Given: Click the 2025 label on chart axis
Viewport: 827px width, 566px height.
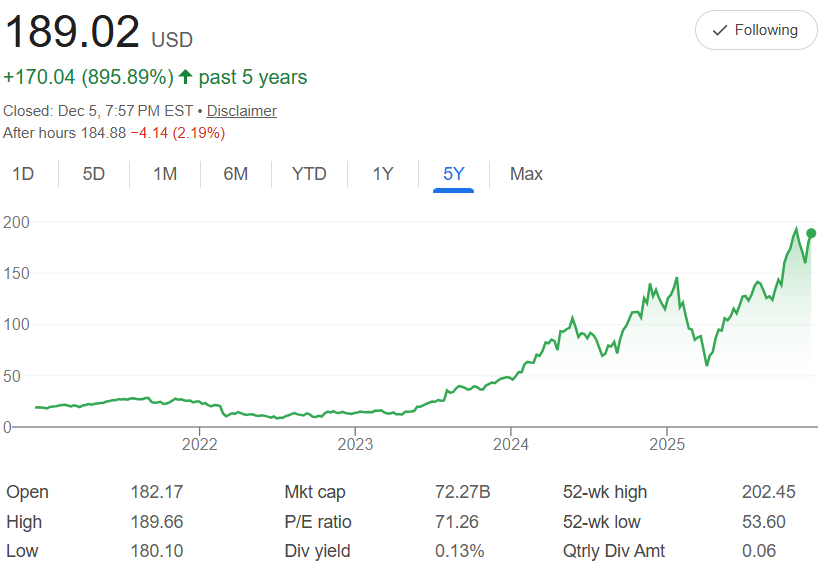Looking at the screenshot, I should point(667,444).
